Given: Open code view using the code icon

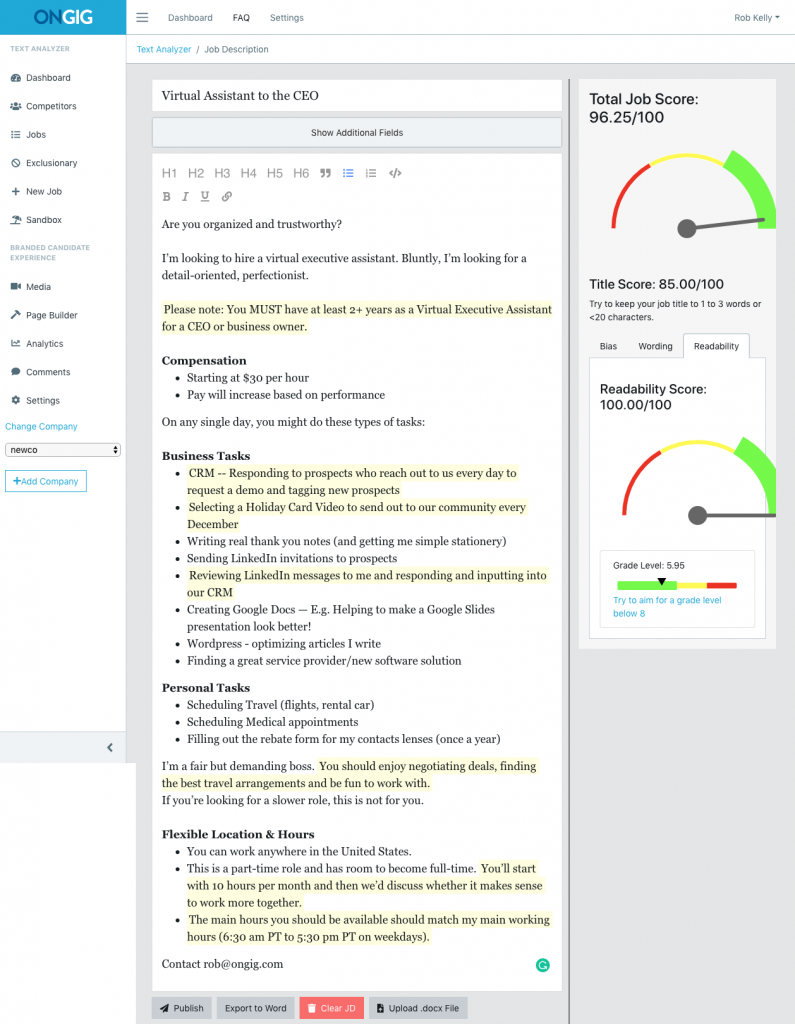Looking at the screenshot, I should tap(395, 173).
